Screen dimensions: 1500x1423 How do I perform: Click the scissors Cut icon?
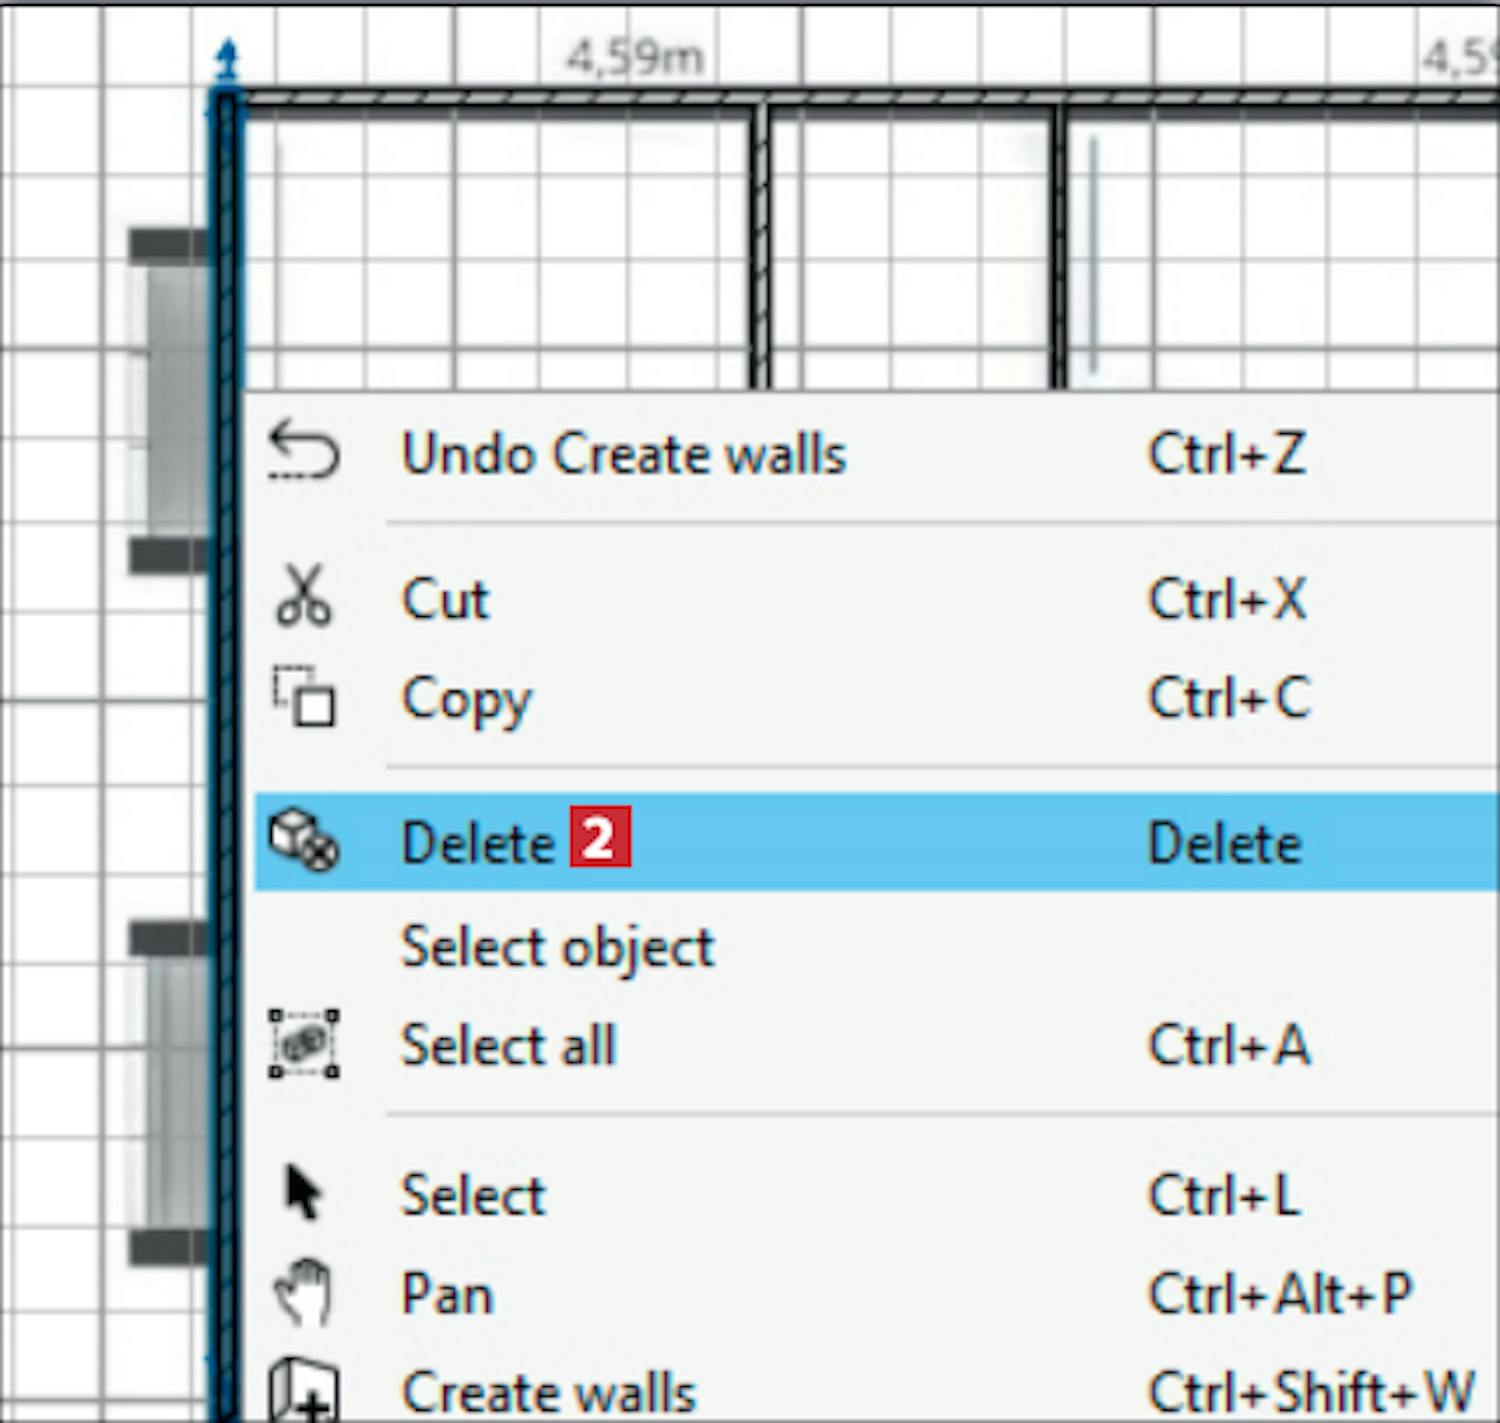(303, 597)
